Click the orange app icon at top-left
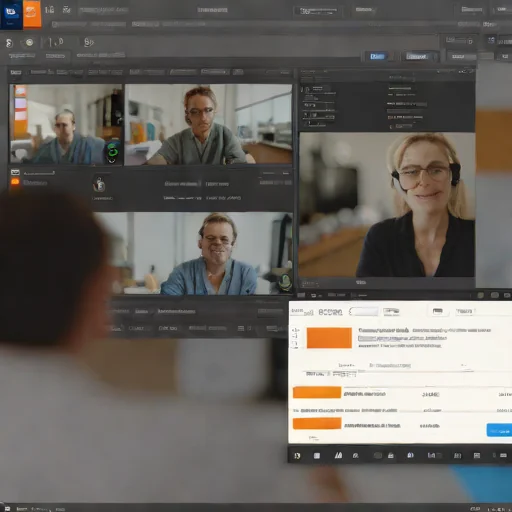512x512 pixels. click(32, 13)
